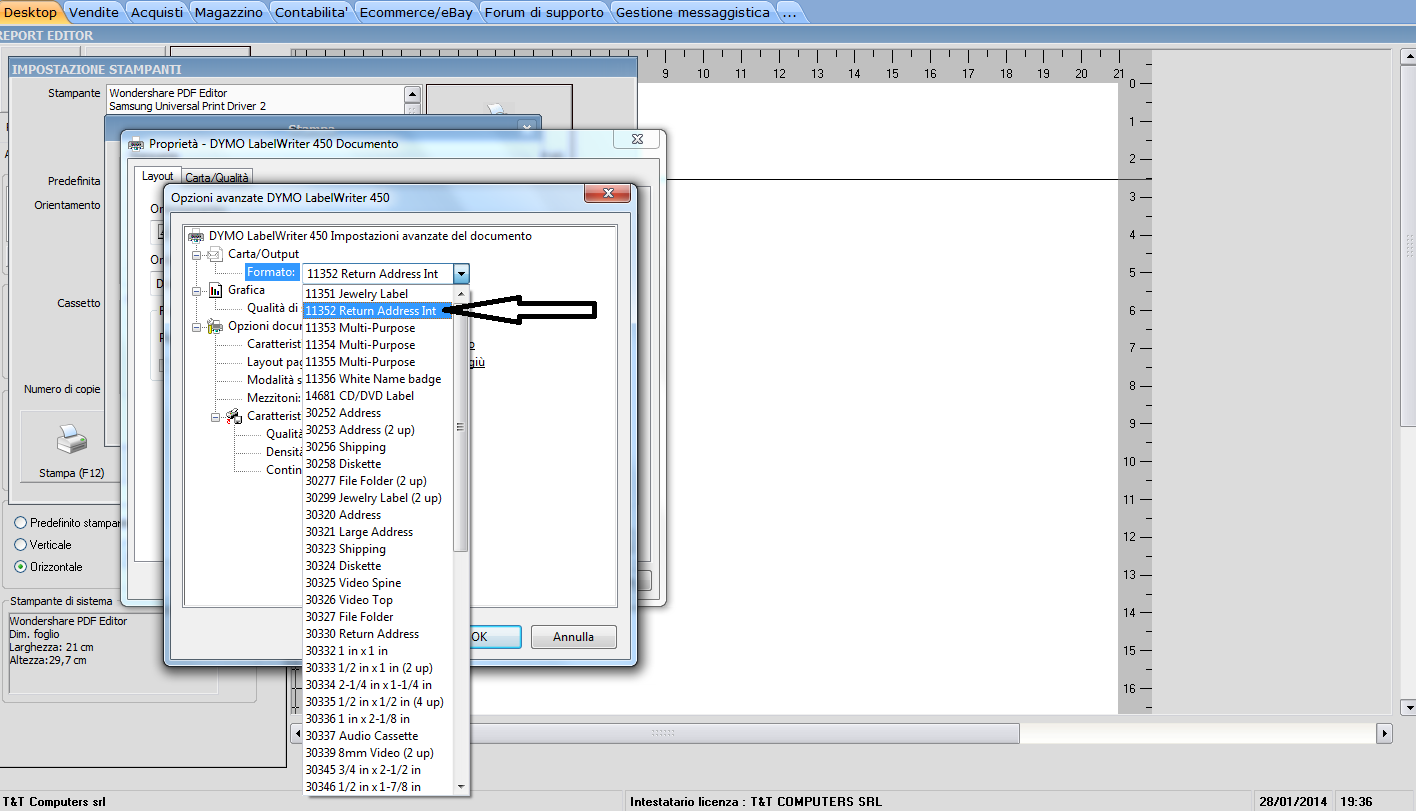Viewport: 1416px width, 811px height.
Task: Click the Caratteristiche stampante icon under Opzioni documento
Action: (x=234, y=416)
